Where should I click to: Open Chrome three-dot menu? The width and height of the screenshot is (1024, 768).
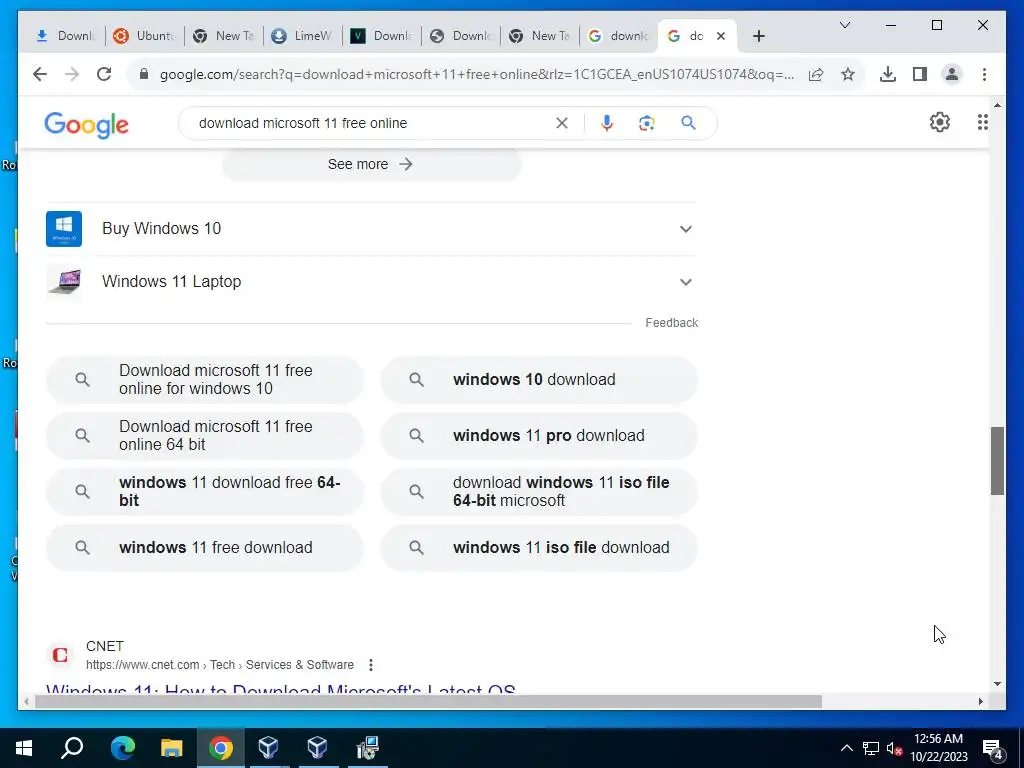pyautogui.click(x=984, y=74)
